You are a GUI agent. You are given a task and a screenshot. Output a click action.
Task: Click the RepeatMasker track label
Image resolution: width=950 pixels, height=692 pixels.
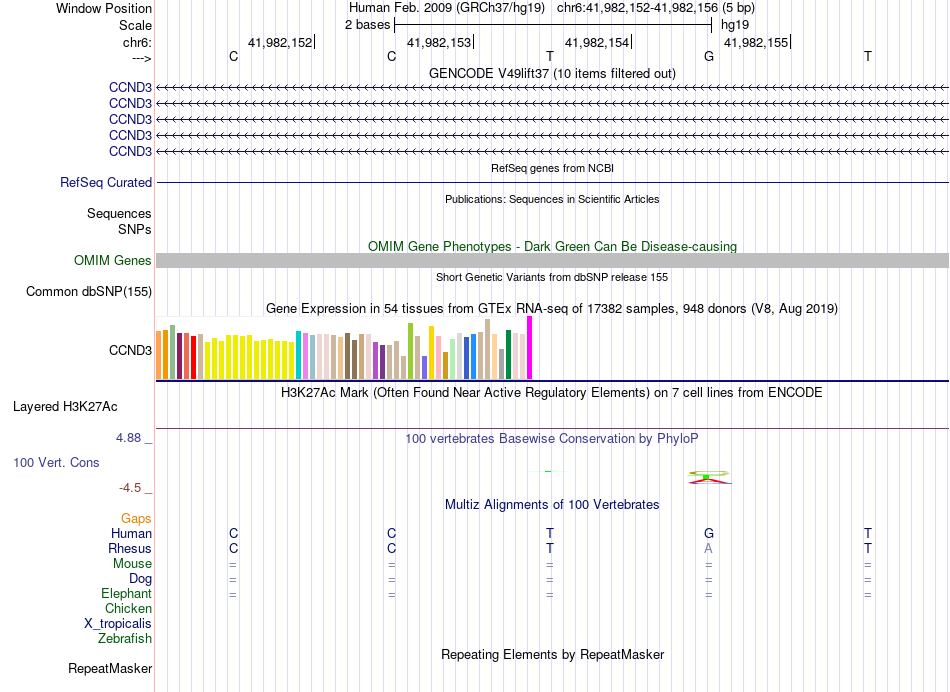click(110, 668)
